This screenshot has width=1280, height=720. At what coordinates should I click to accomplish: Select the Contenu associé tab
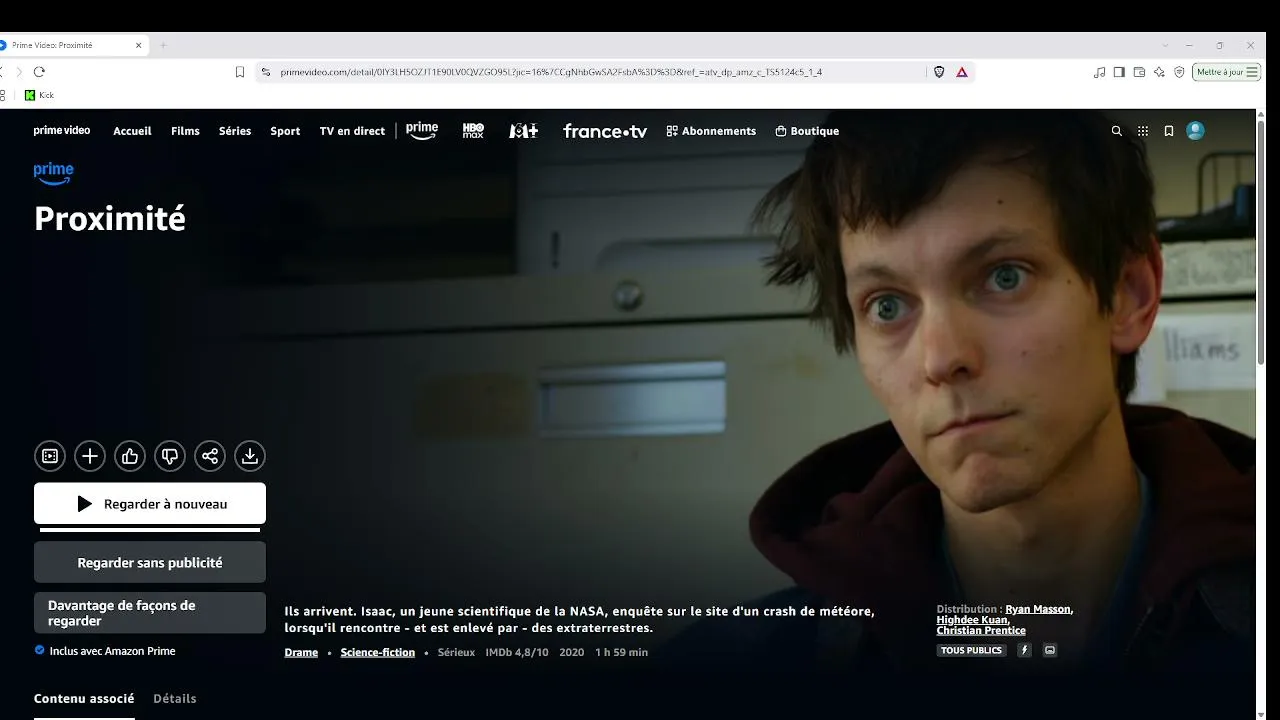click(84, 699)
